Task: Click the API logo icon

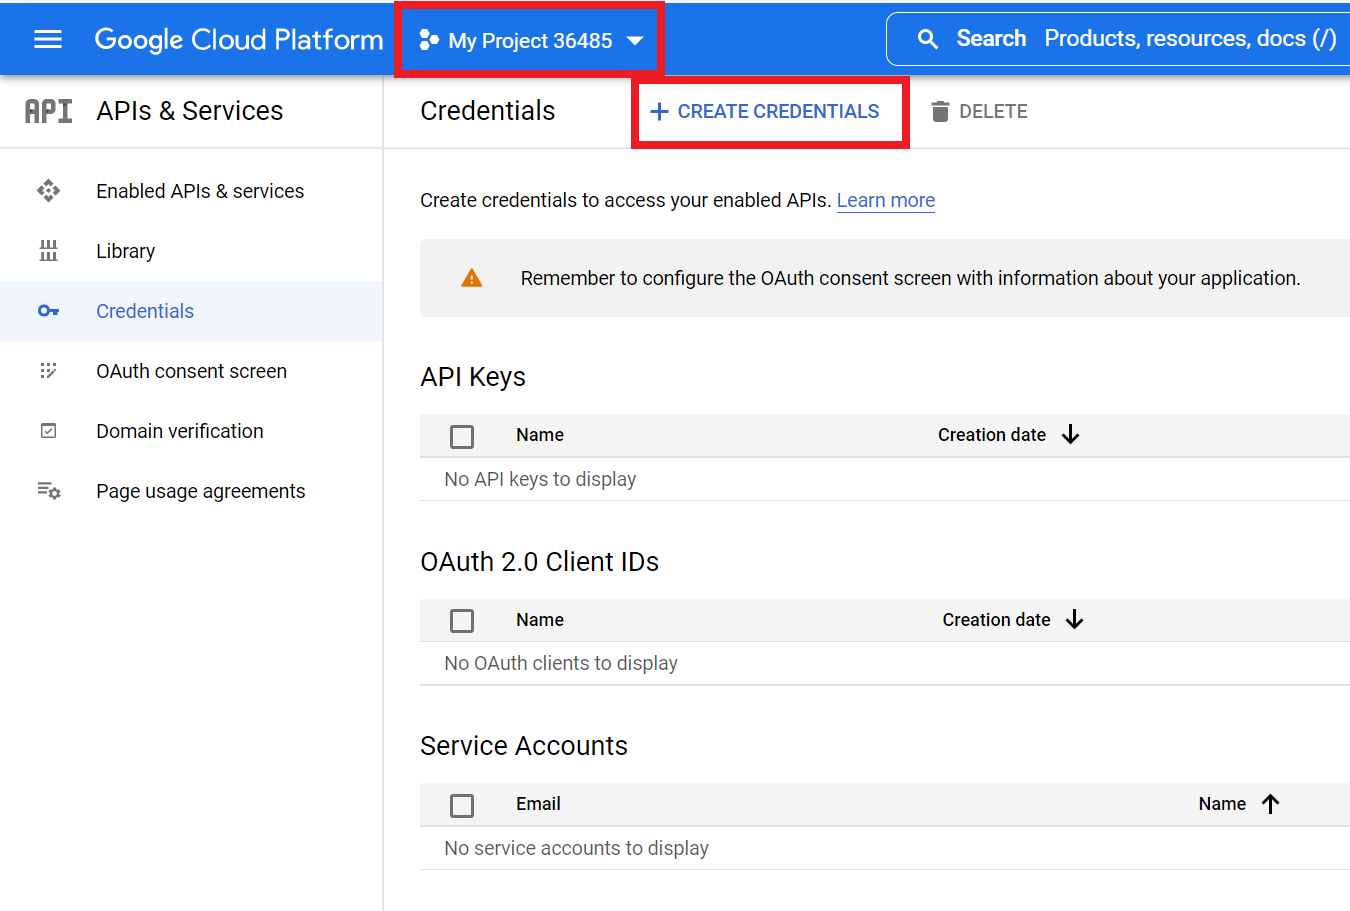Action: tap(48, 111)
